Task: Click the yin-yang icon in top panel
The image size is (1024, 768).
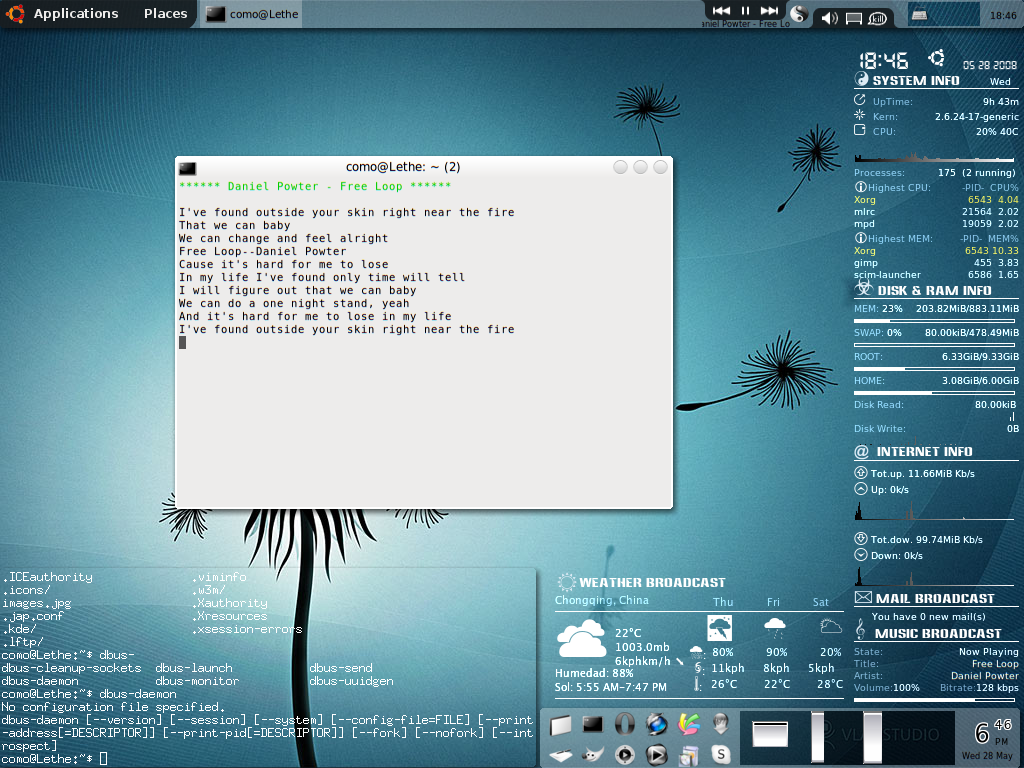Action: [798, 14]
